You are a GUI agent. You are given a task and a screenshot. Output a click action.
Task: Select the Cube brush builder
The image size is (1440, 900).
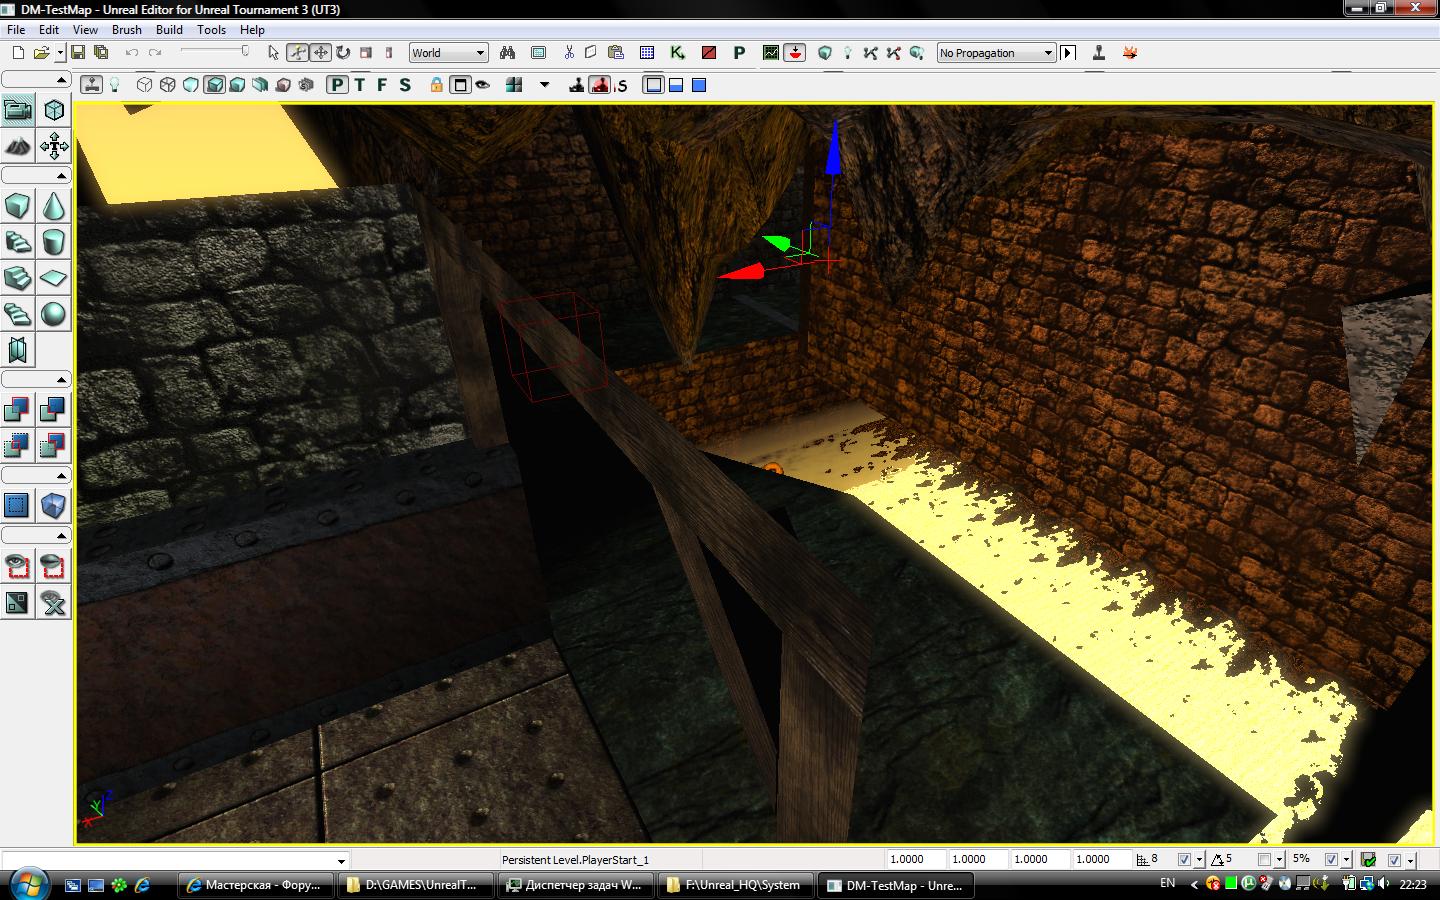click(17, 206)
